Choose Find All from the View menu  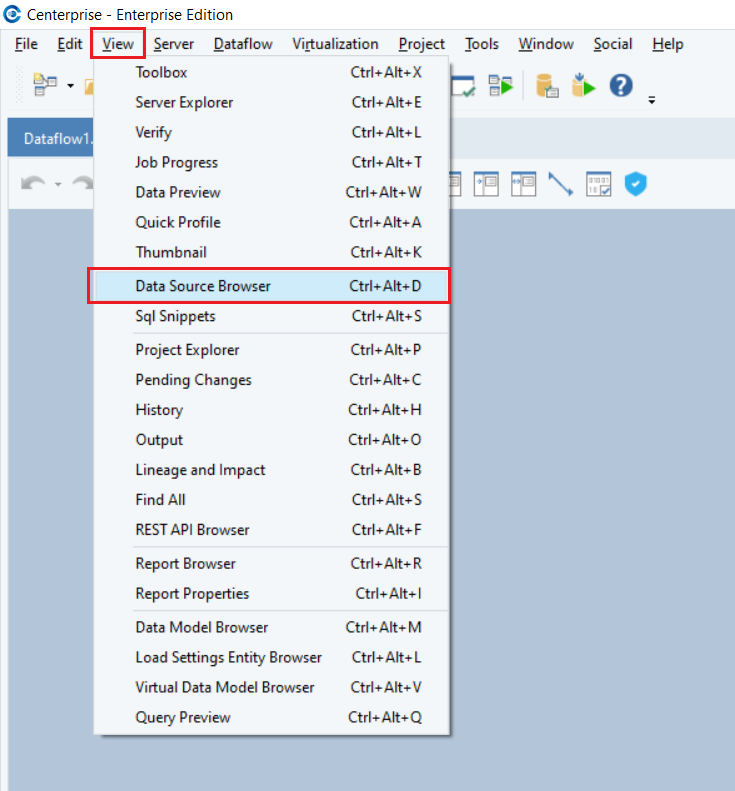point(271,500)
